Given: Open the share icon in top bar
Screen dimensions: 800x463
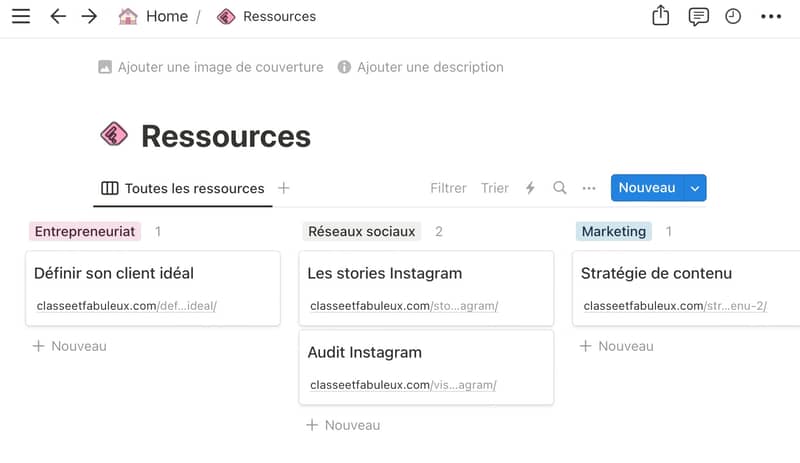Looking at the screenshot, I should pos(661,15).
